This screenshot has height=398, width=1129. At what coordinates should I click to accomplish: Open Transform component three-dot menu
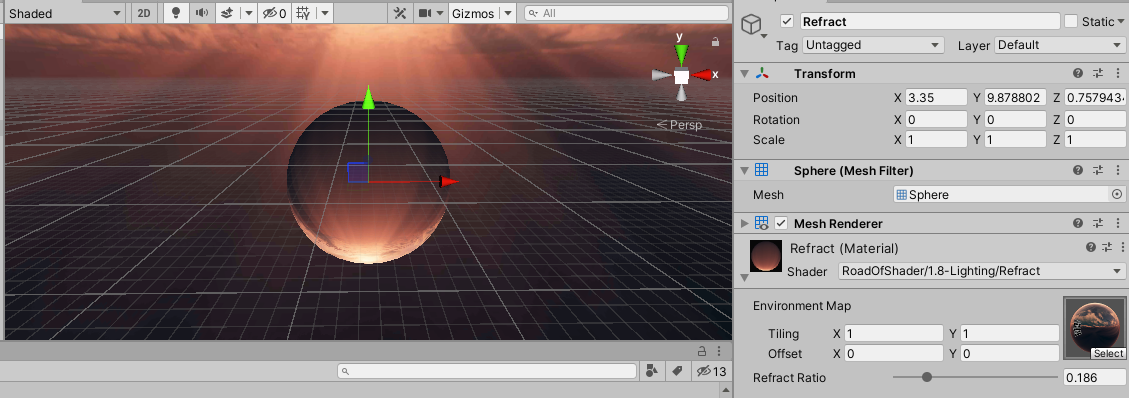coord(1118,73)
